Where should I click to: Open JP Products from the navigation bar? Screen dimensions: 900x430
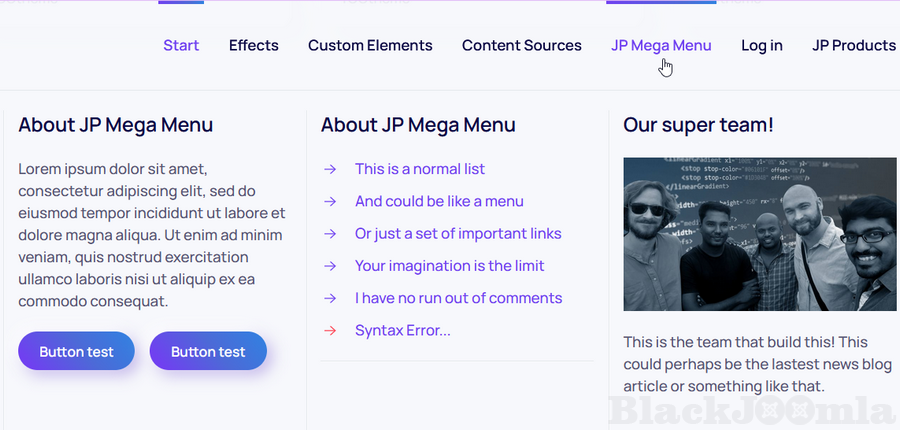(853, 45)
